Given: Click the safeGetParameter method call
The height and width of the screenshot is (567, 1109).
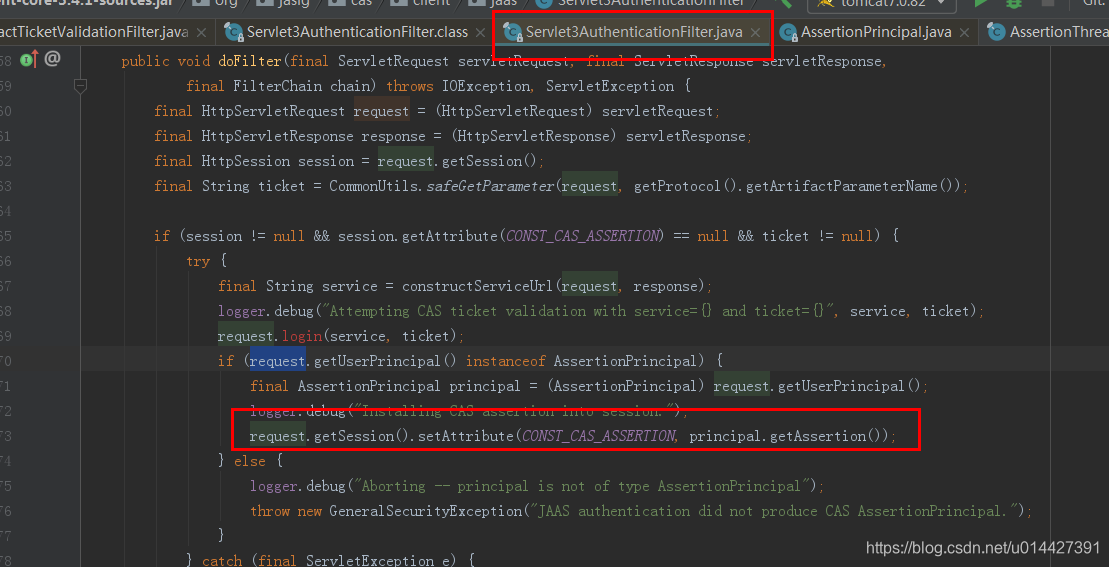Looking at the screenshot, I should coord(491,187).
